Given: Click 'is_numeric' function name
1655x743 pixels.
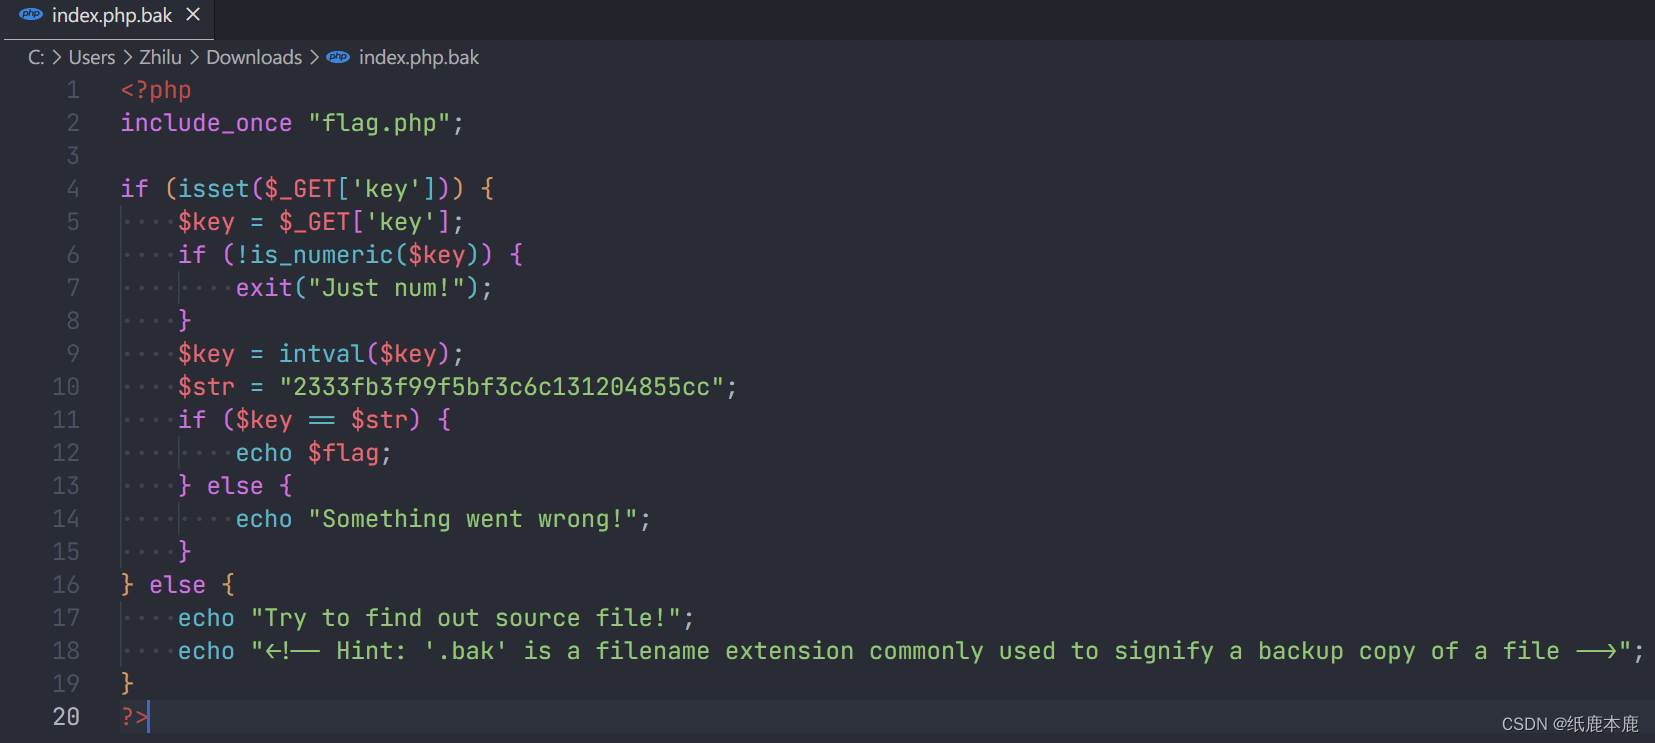Looking at the screenshot, I should [x=322, y=255].
